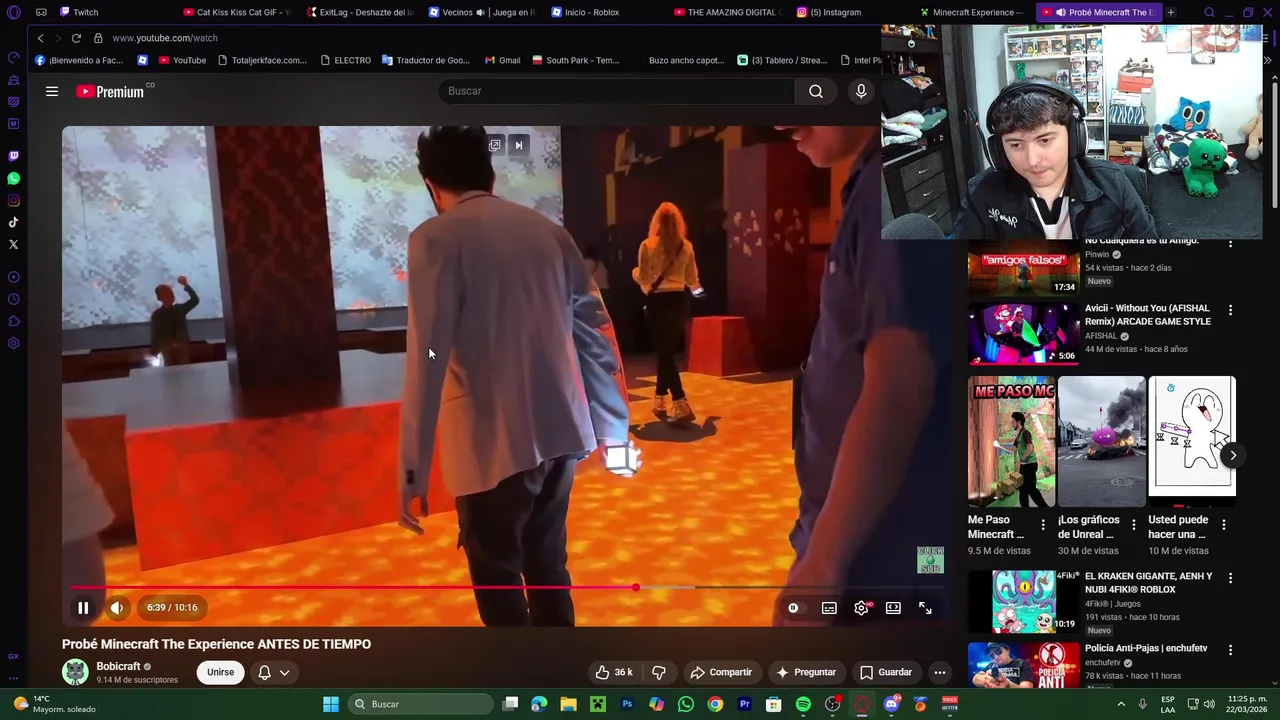Switch to theater mode

tap(893, 607)
